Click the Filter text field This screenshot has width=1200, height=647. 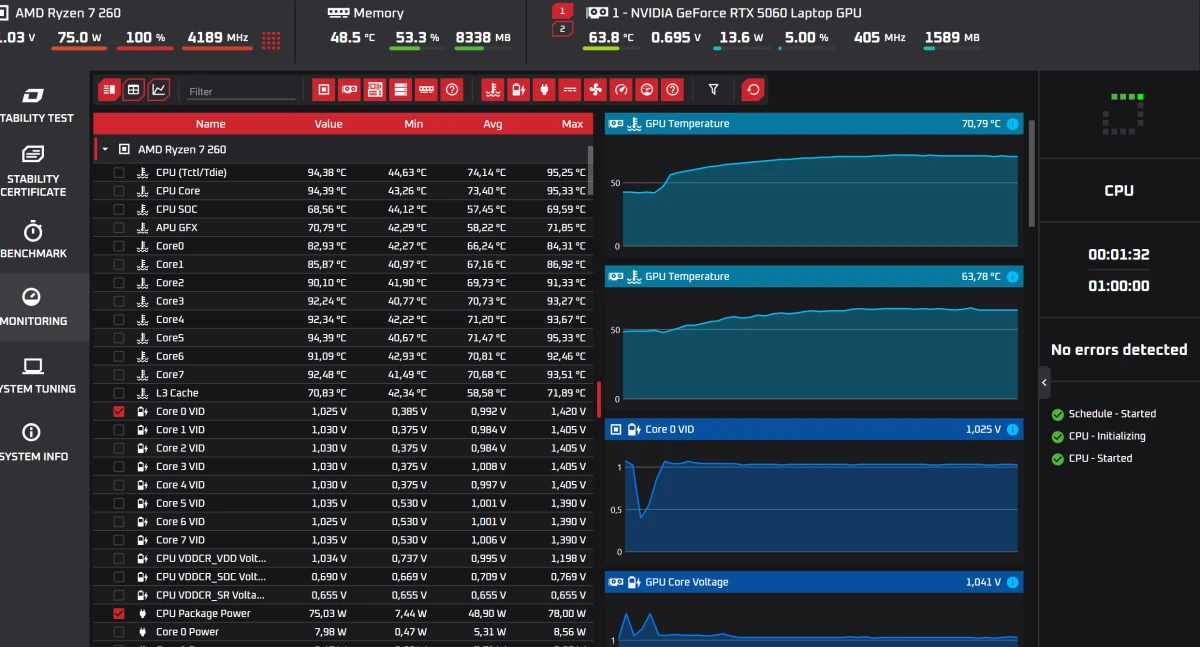click(x=242, y=91)
